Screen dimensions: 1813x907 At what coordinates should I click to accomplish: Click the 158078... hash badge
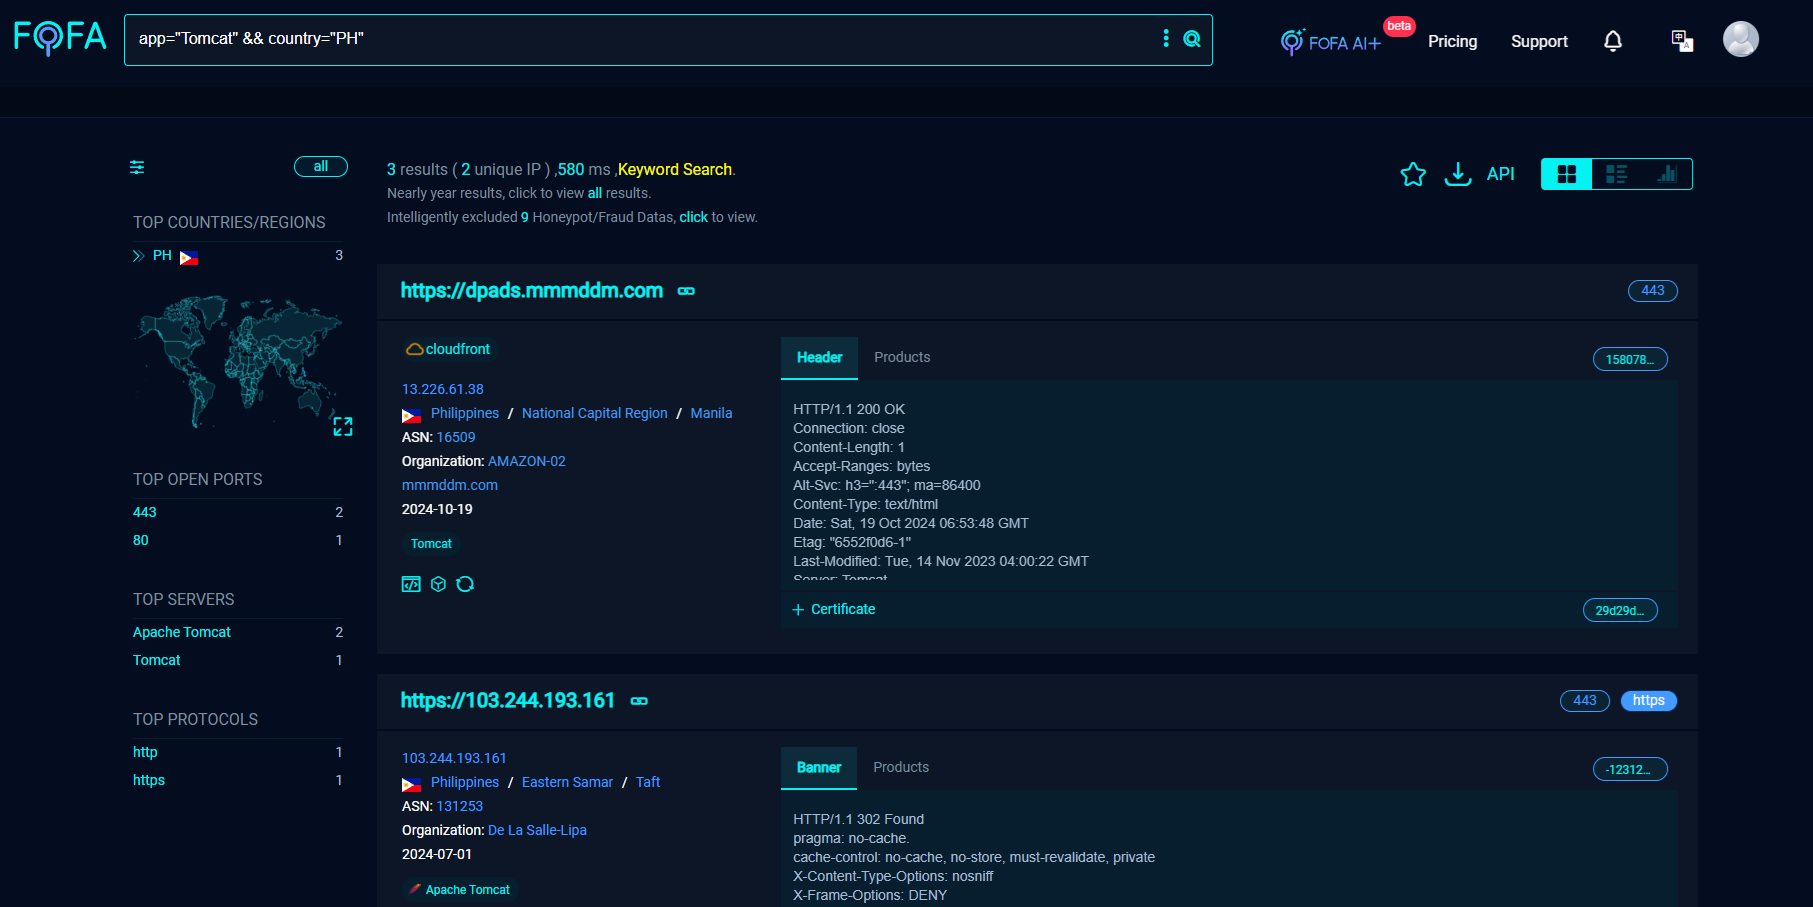coord(1630,359)
